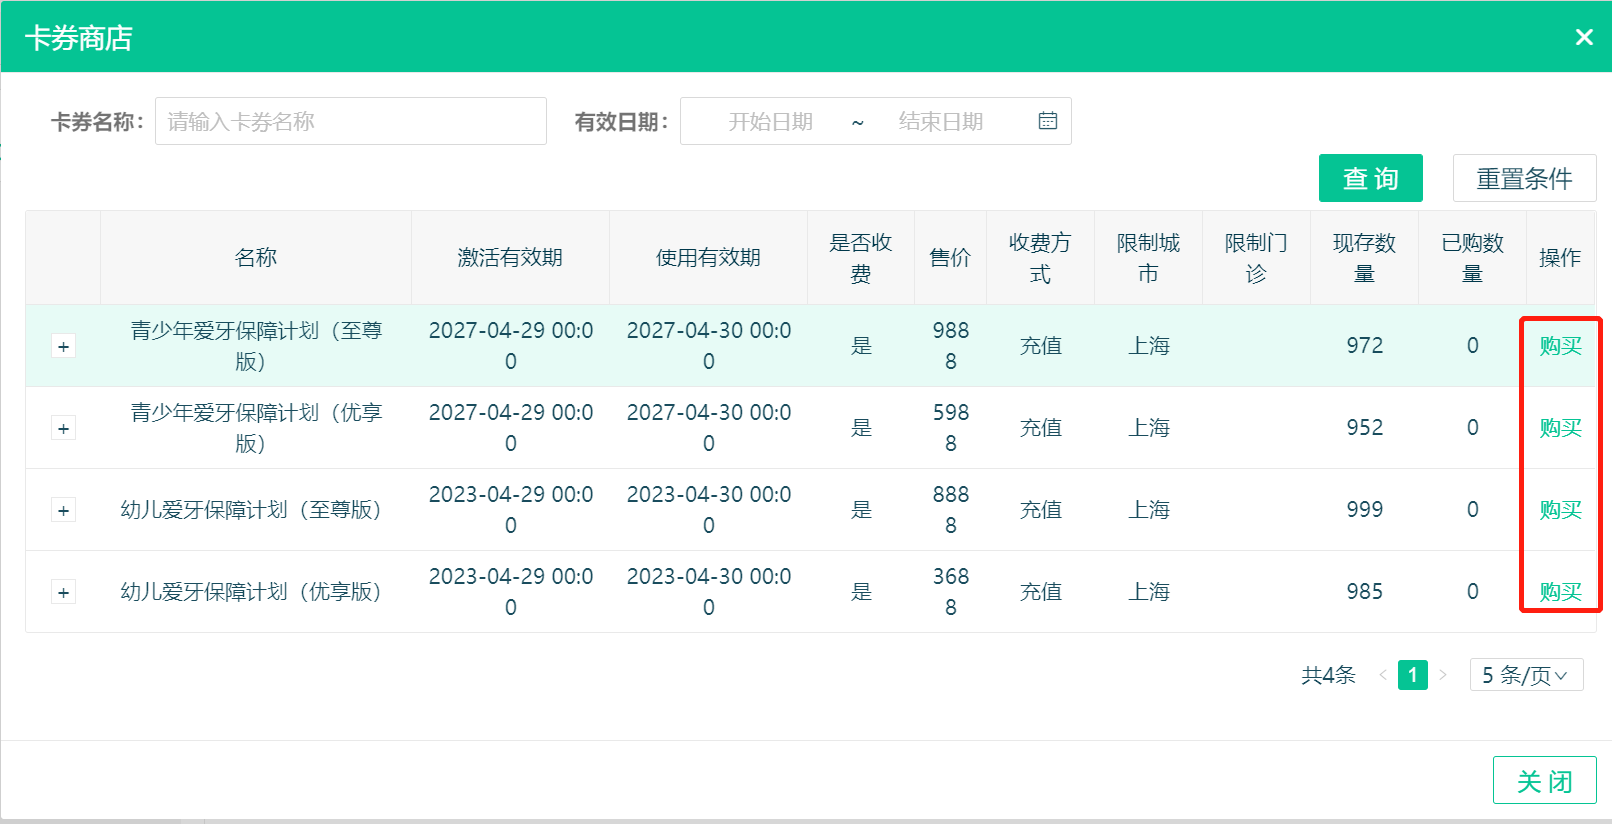Close the 卡券商店 dialog with X
The width and height of the screenshot is (1612, 824).
click(x=1584, y=37)
